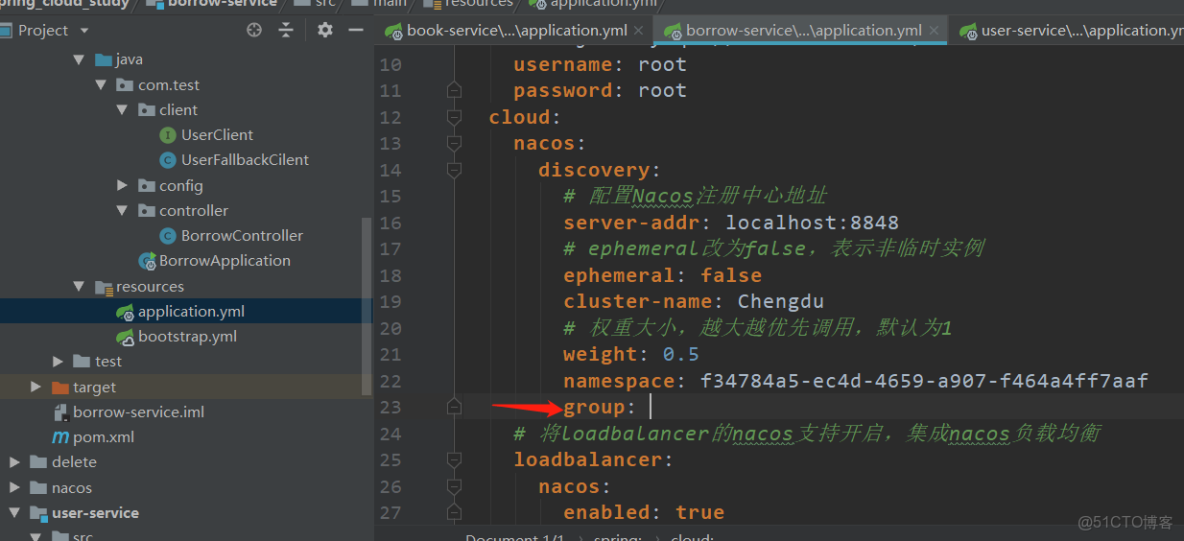Click the delete folder icon
The width and height of the screenshot is (1184, 541).
click(39, 462)
